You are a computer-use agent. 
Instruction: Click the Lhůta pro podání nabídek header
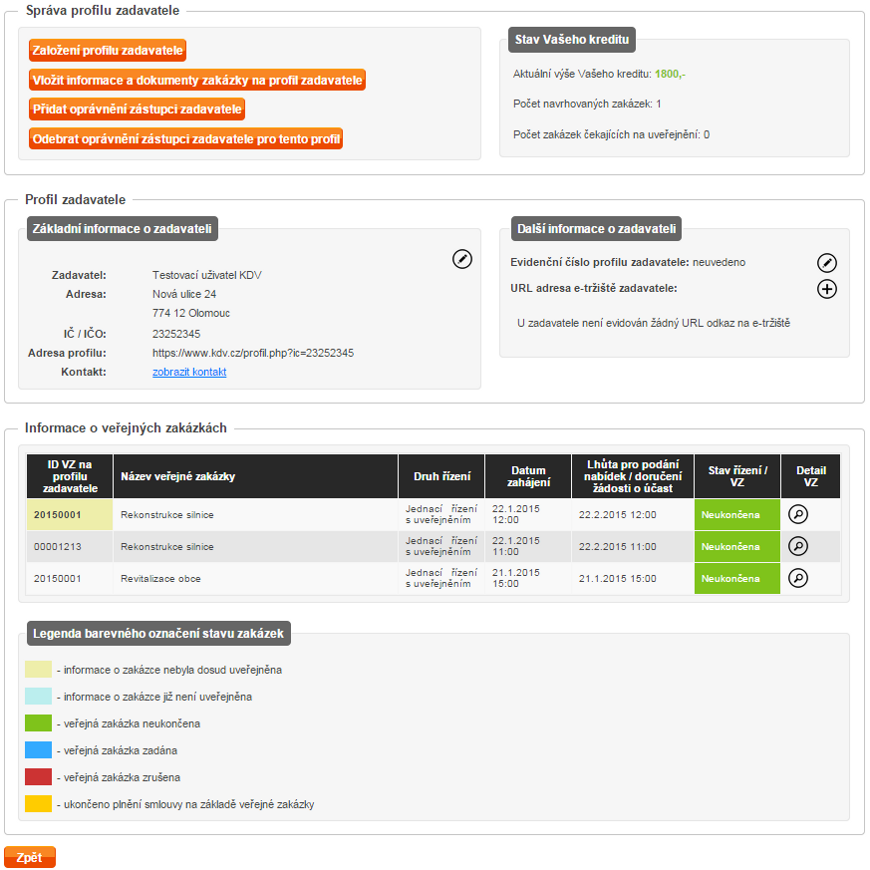pos(633,476)
